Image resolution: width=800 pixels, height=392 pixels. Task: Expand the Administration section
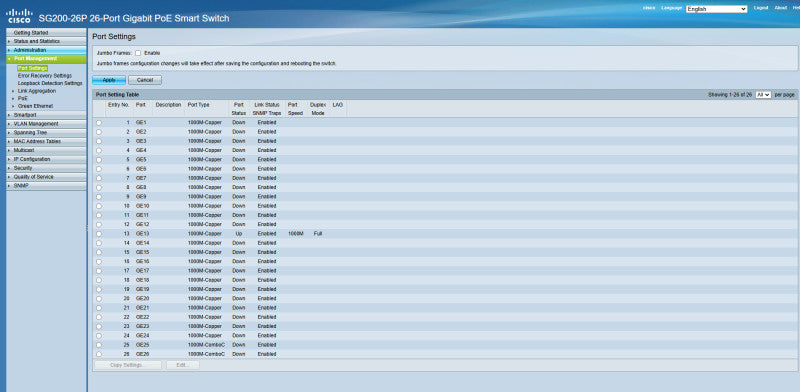pyautogui.click(x=46, y=50)
